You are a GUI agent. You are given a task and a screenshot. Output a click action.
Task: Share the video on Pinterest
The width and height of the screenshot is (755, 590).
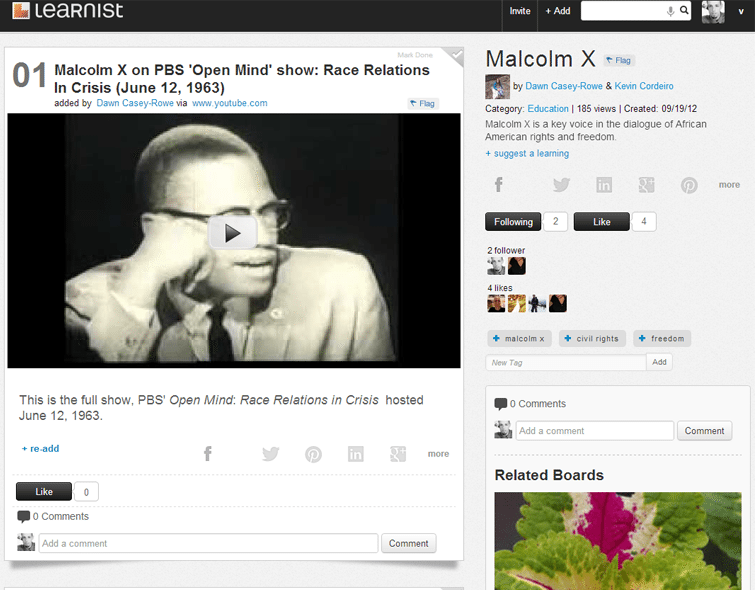click(x=313, y=454)
